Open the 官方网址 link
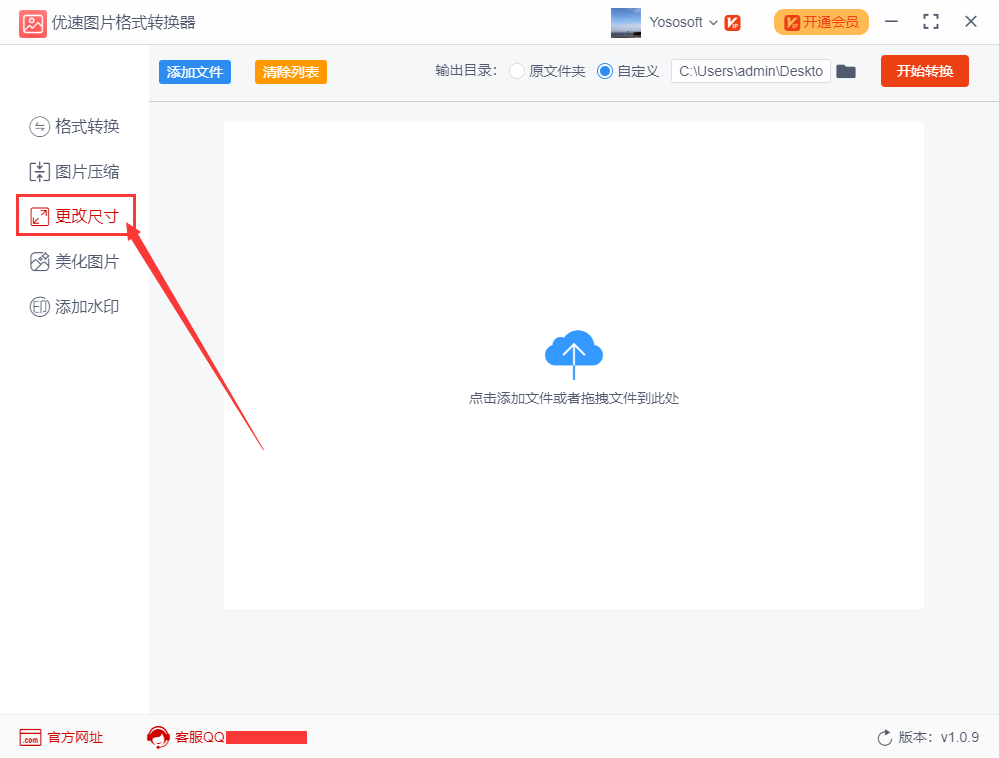Screen dimensions: 999x758 pyautogui.click(x=61, y=738)
